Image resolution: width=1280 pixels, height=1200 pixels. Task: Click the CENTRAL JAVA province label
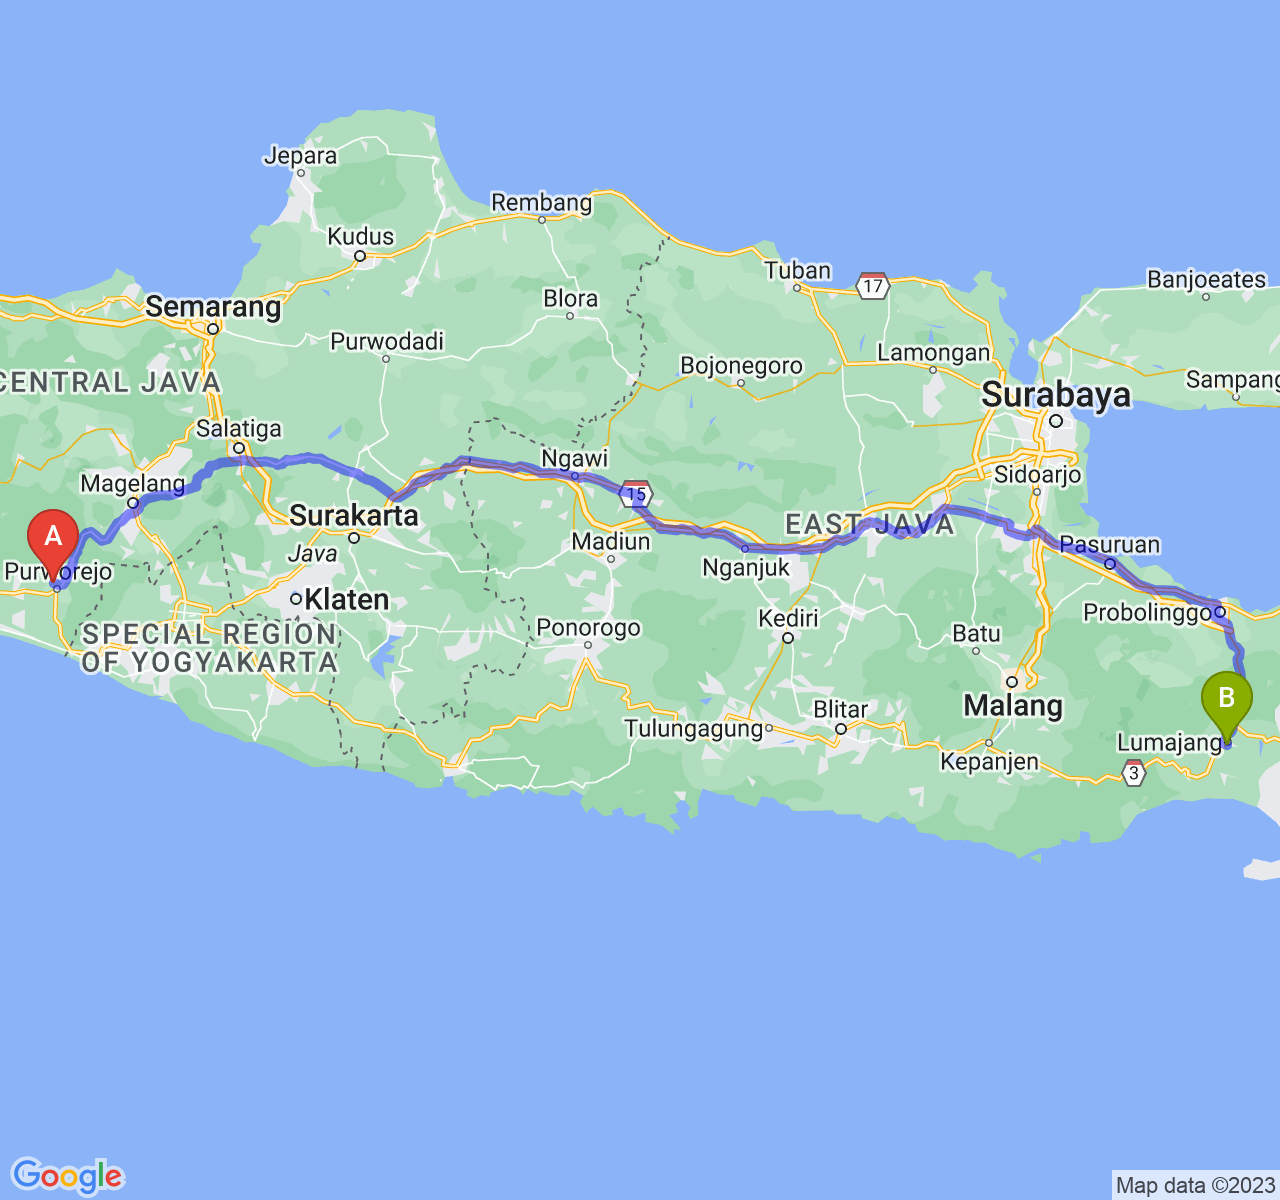click(110, 382)
